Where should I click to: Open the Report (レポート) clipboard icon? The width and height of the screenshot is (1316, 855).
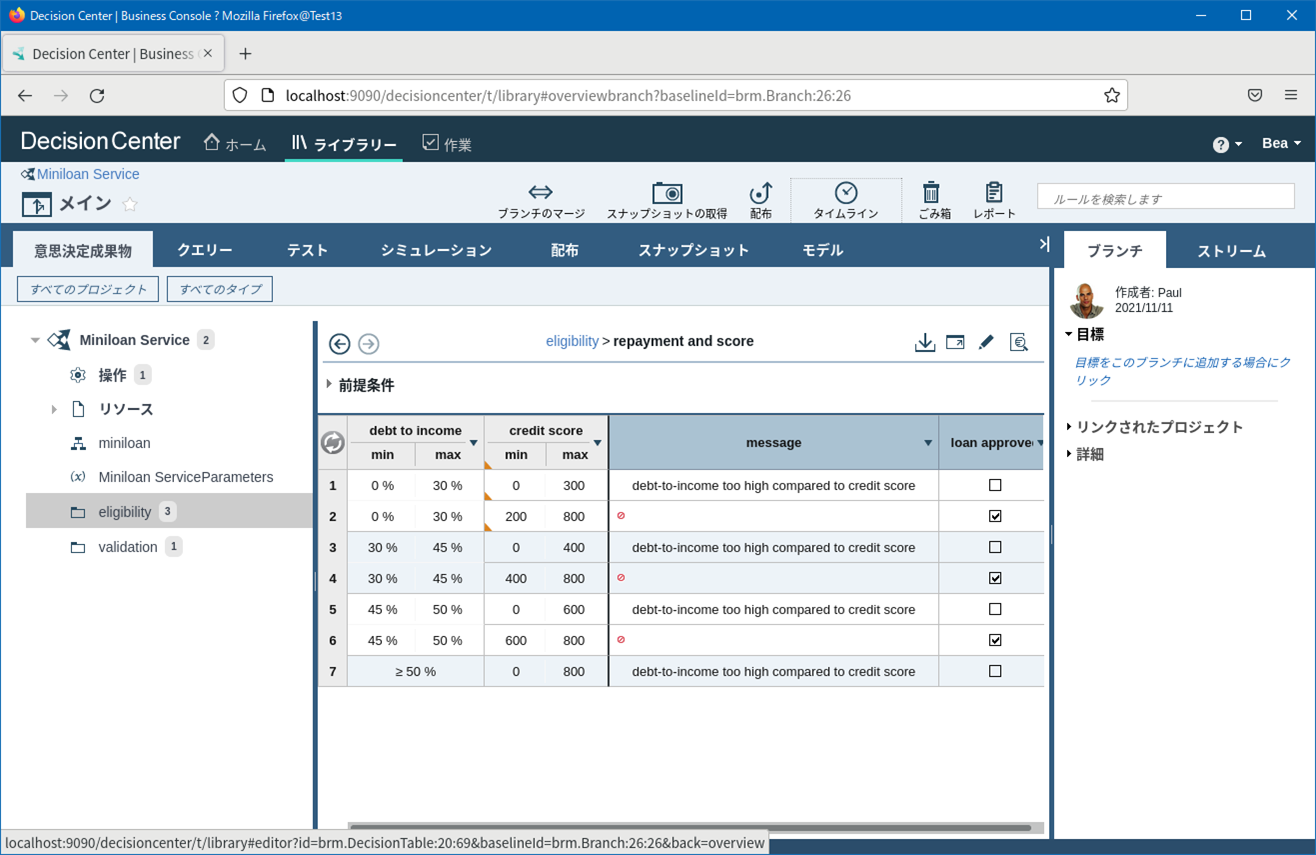pos(994,192)
